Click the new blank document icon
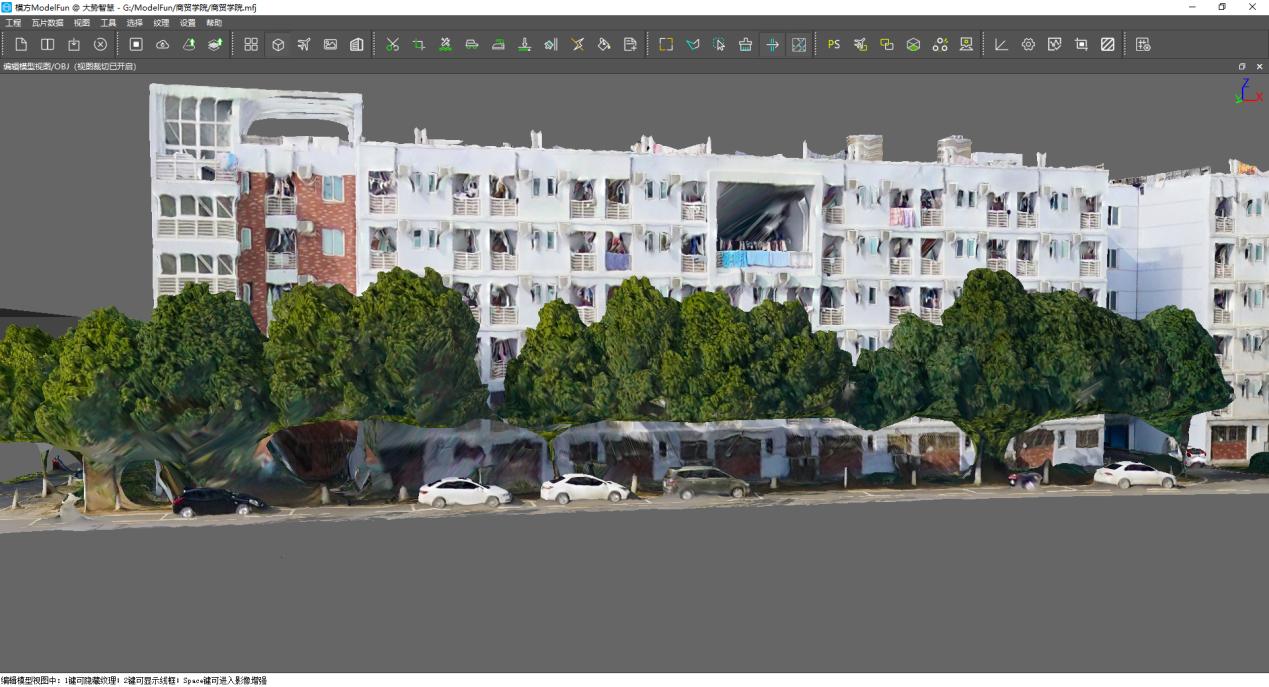 (21, 44)
